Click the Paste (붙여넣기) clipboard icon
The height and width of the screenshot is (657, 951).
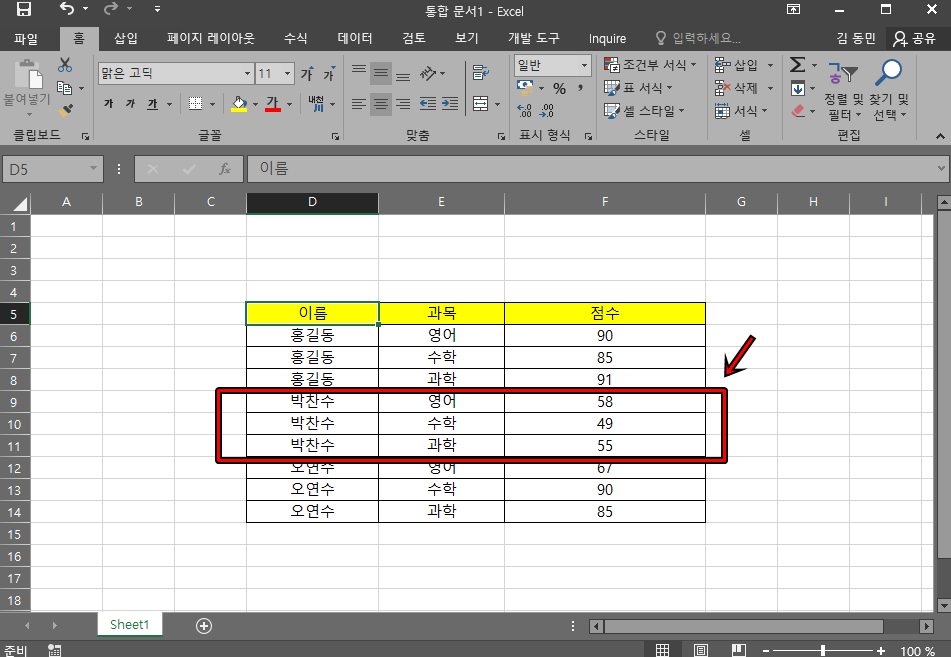point(27,76)
